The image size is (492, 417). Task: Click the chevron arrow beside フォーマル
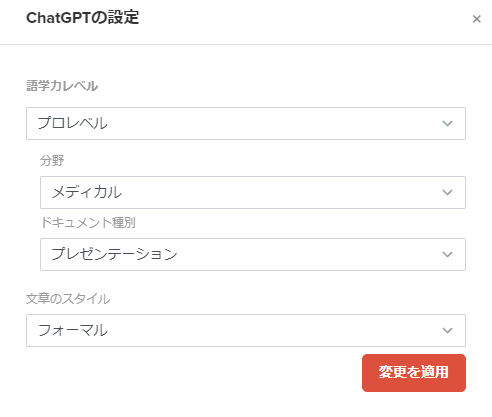coord(447,330)
